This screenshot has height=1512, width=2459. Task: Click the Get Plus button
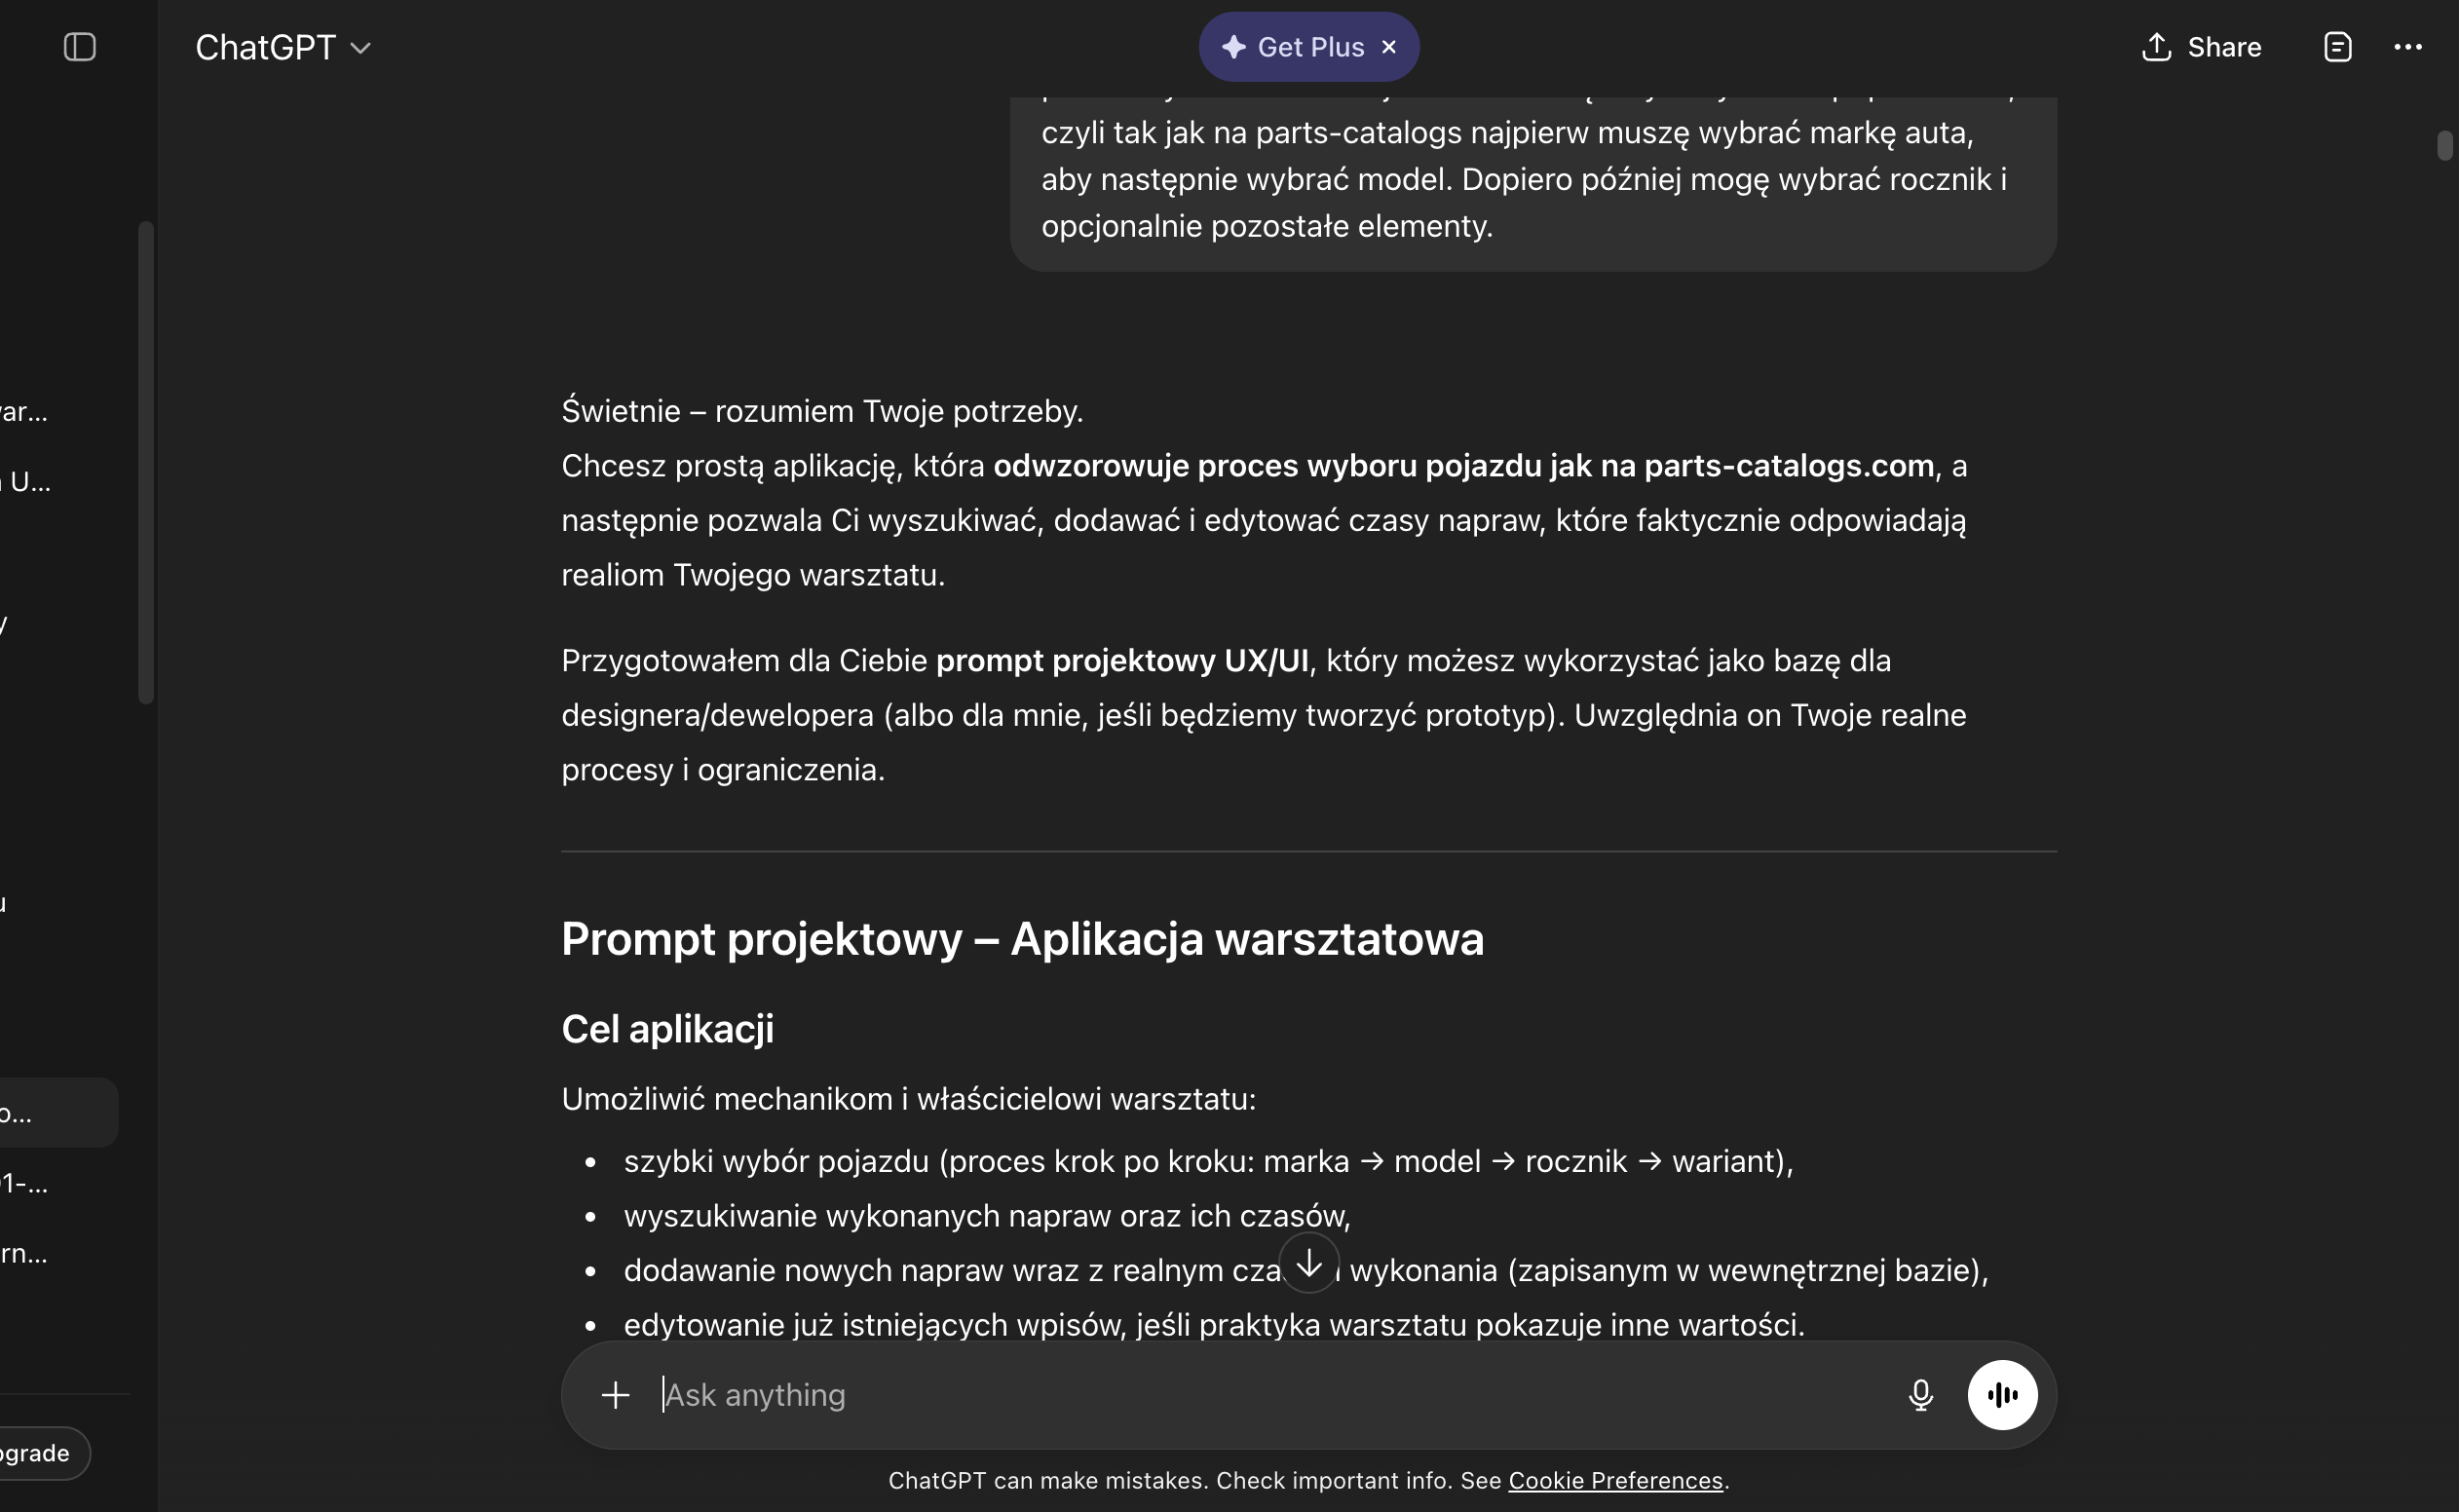click(x=1292, y=47)
